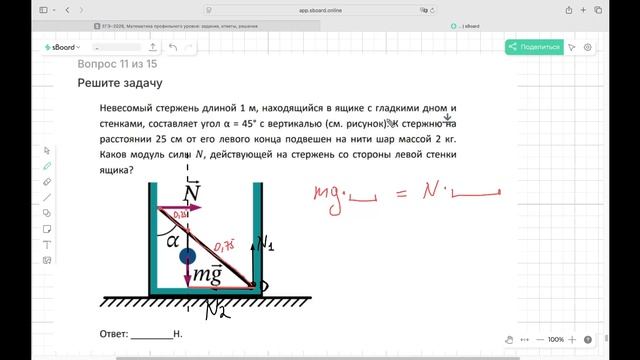
Task: Expand the Safari sidebar dropdown chevron
Action: 54,10
